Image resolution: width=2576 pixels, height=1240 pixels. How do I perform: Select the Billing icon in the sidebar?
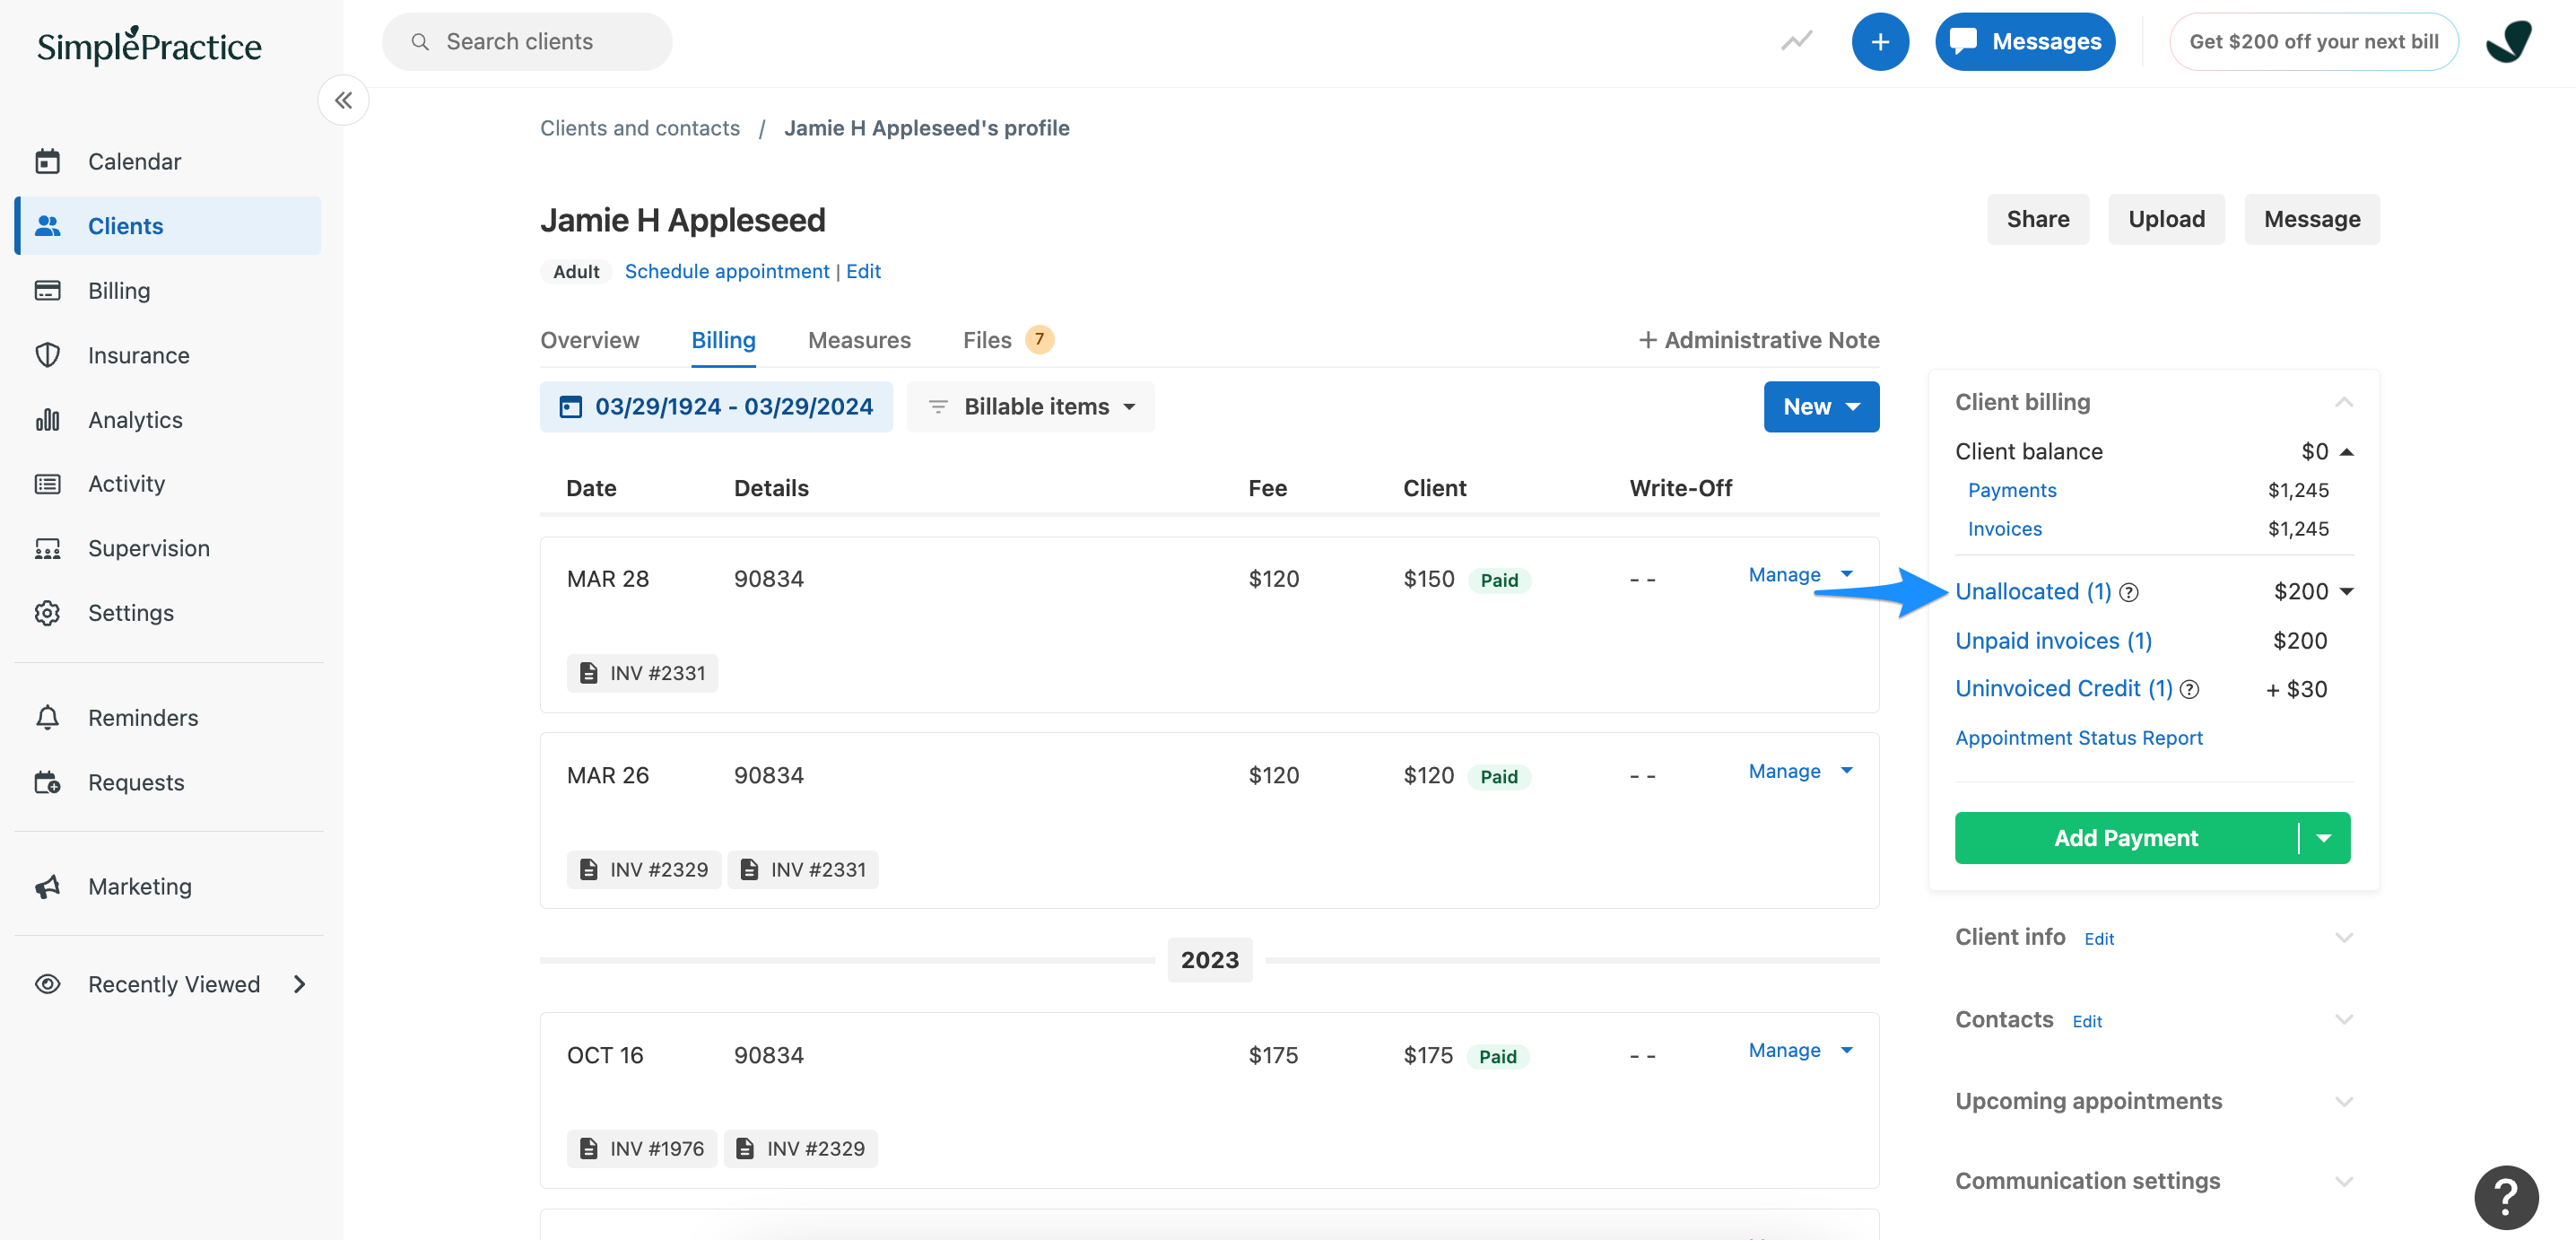point(48,290)
